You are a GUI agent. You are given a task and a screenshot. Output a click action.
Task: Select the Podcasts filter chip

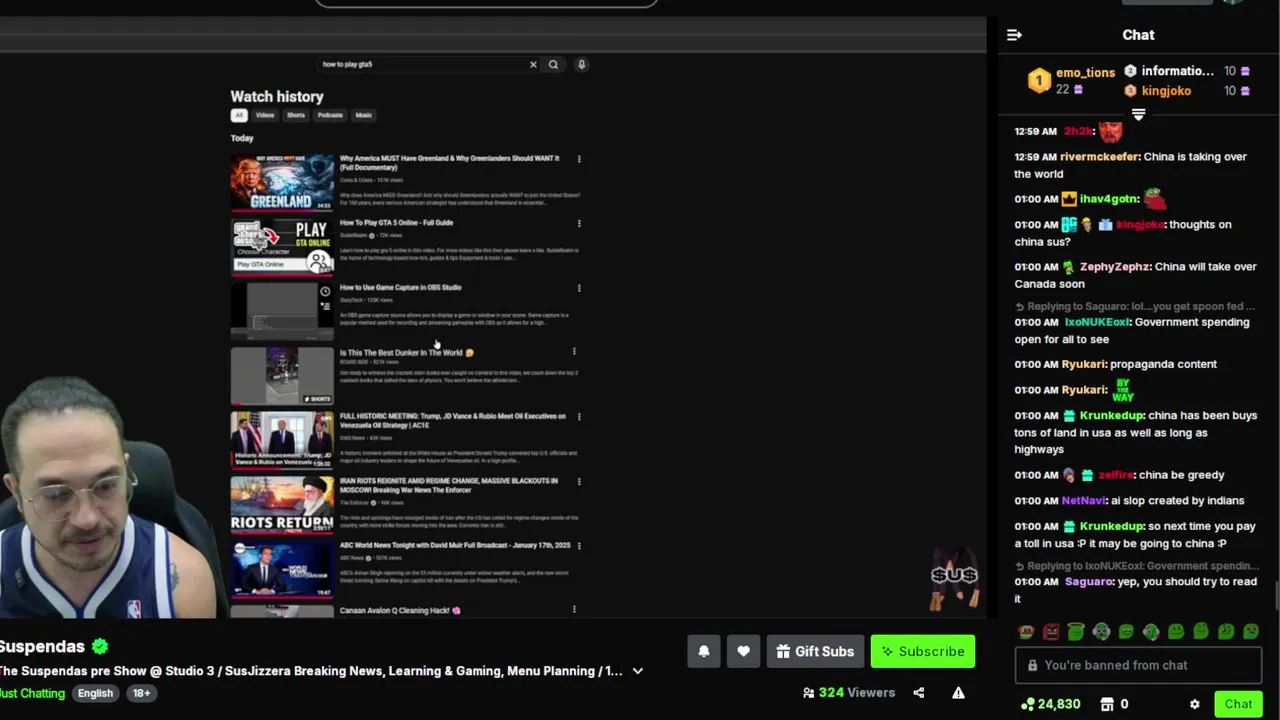pos(330,115)
